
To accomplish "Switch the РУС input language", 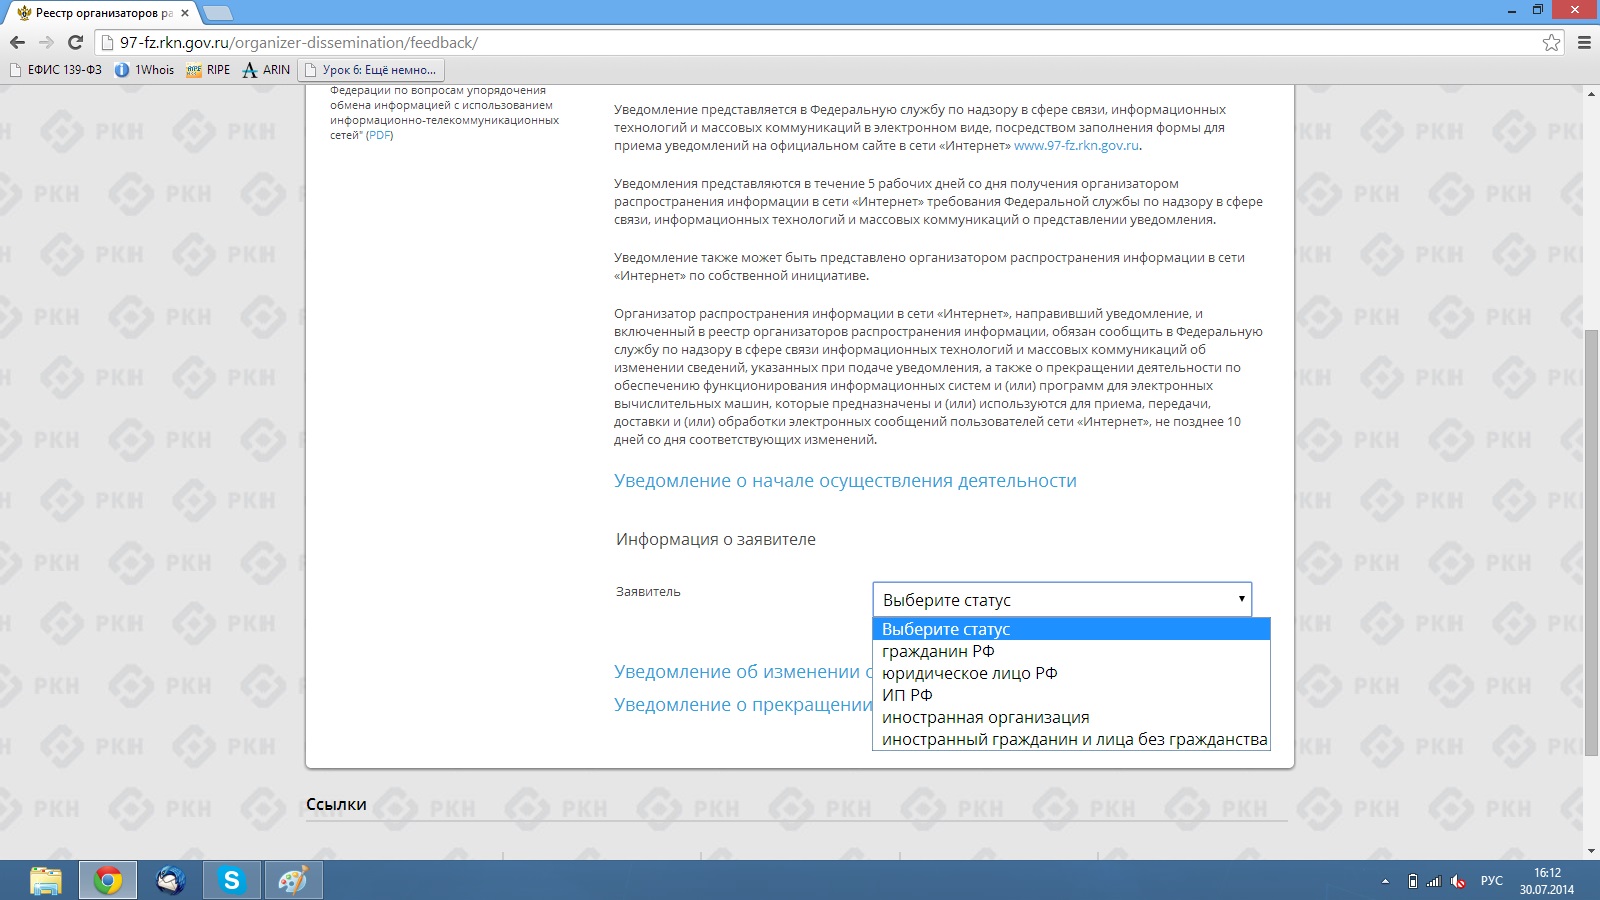I will [x=1492, y=881].
